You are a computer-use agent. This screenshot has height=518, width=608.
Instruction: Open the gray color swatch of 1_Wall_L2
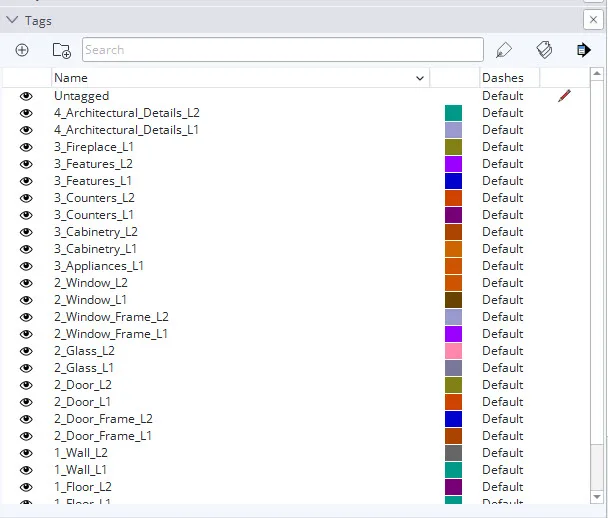pyautogui.click(x=453, y=453)
